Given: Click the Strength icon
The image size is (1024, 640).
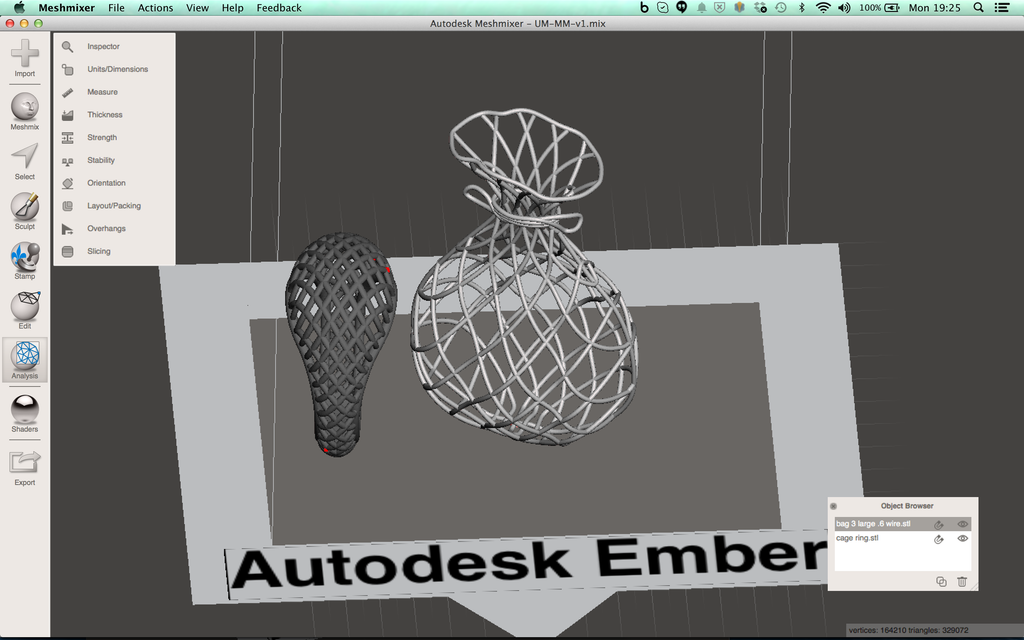Looking at the screenshot, I should (x=67, y=138).
